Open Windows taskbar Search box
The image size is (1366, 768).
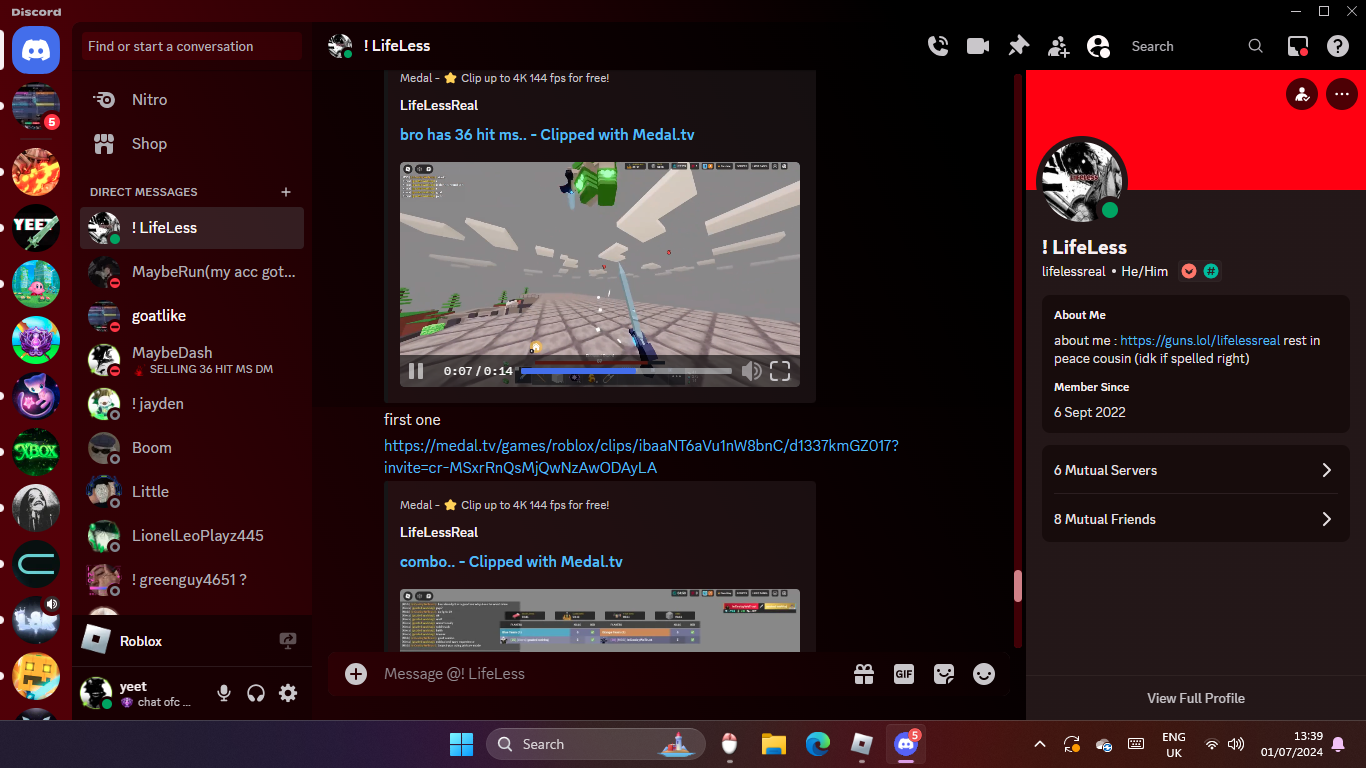[598, 744]
